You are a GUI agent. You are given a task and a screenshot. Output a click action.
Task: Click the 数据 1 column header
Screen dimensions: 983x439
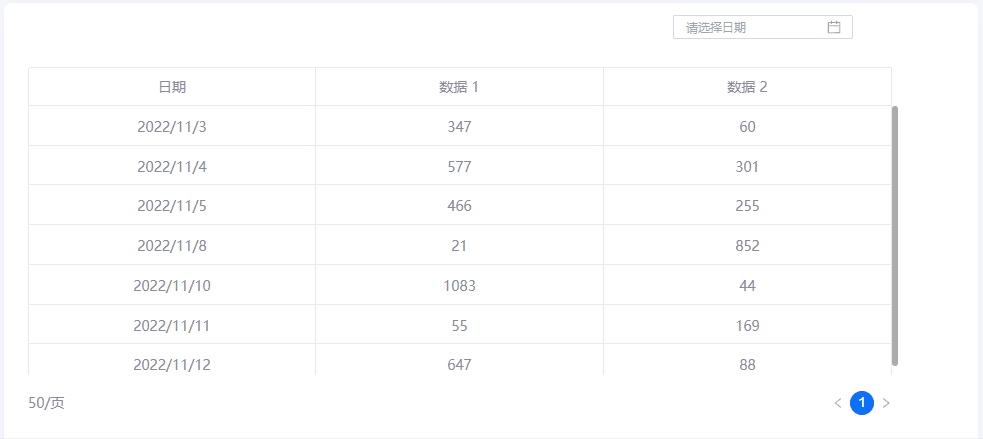coord(459,87)
